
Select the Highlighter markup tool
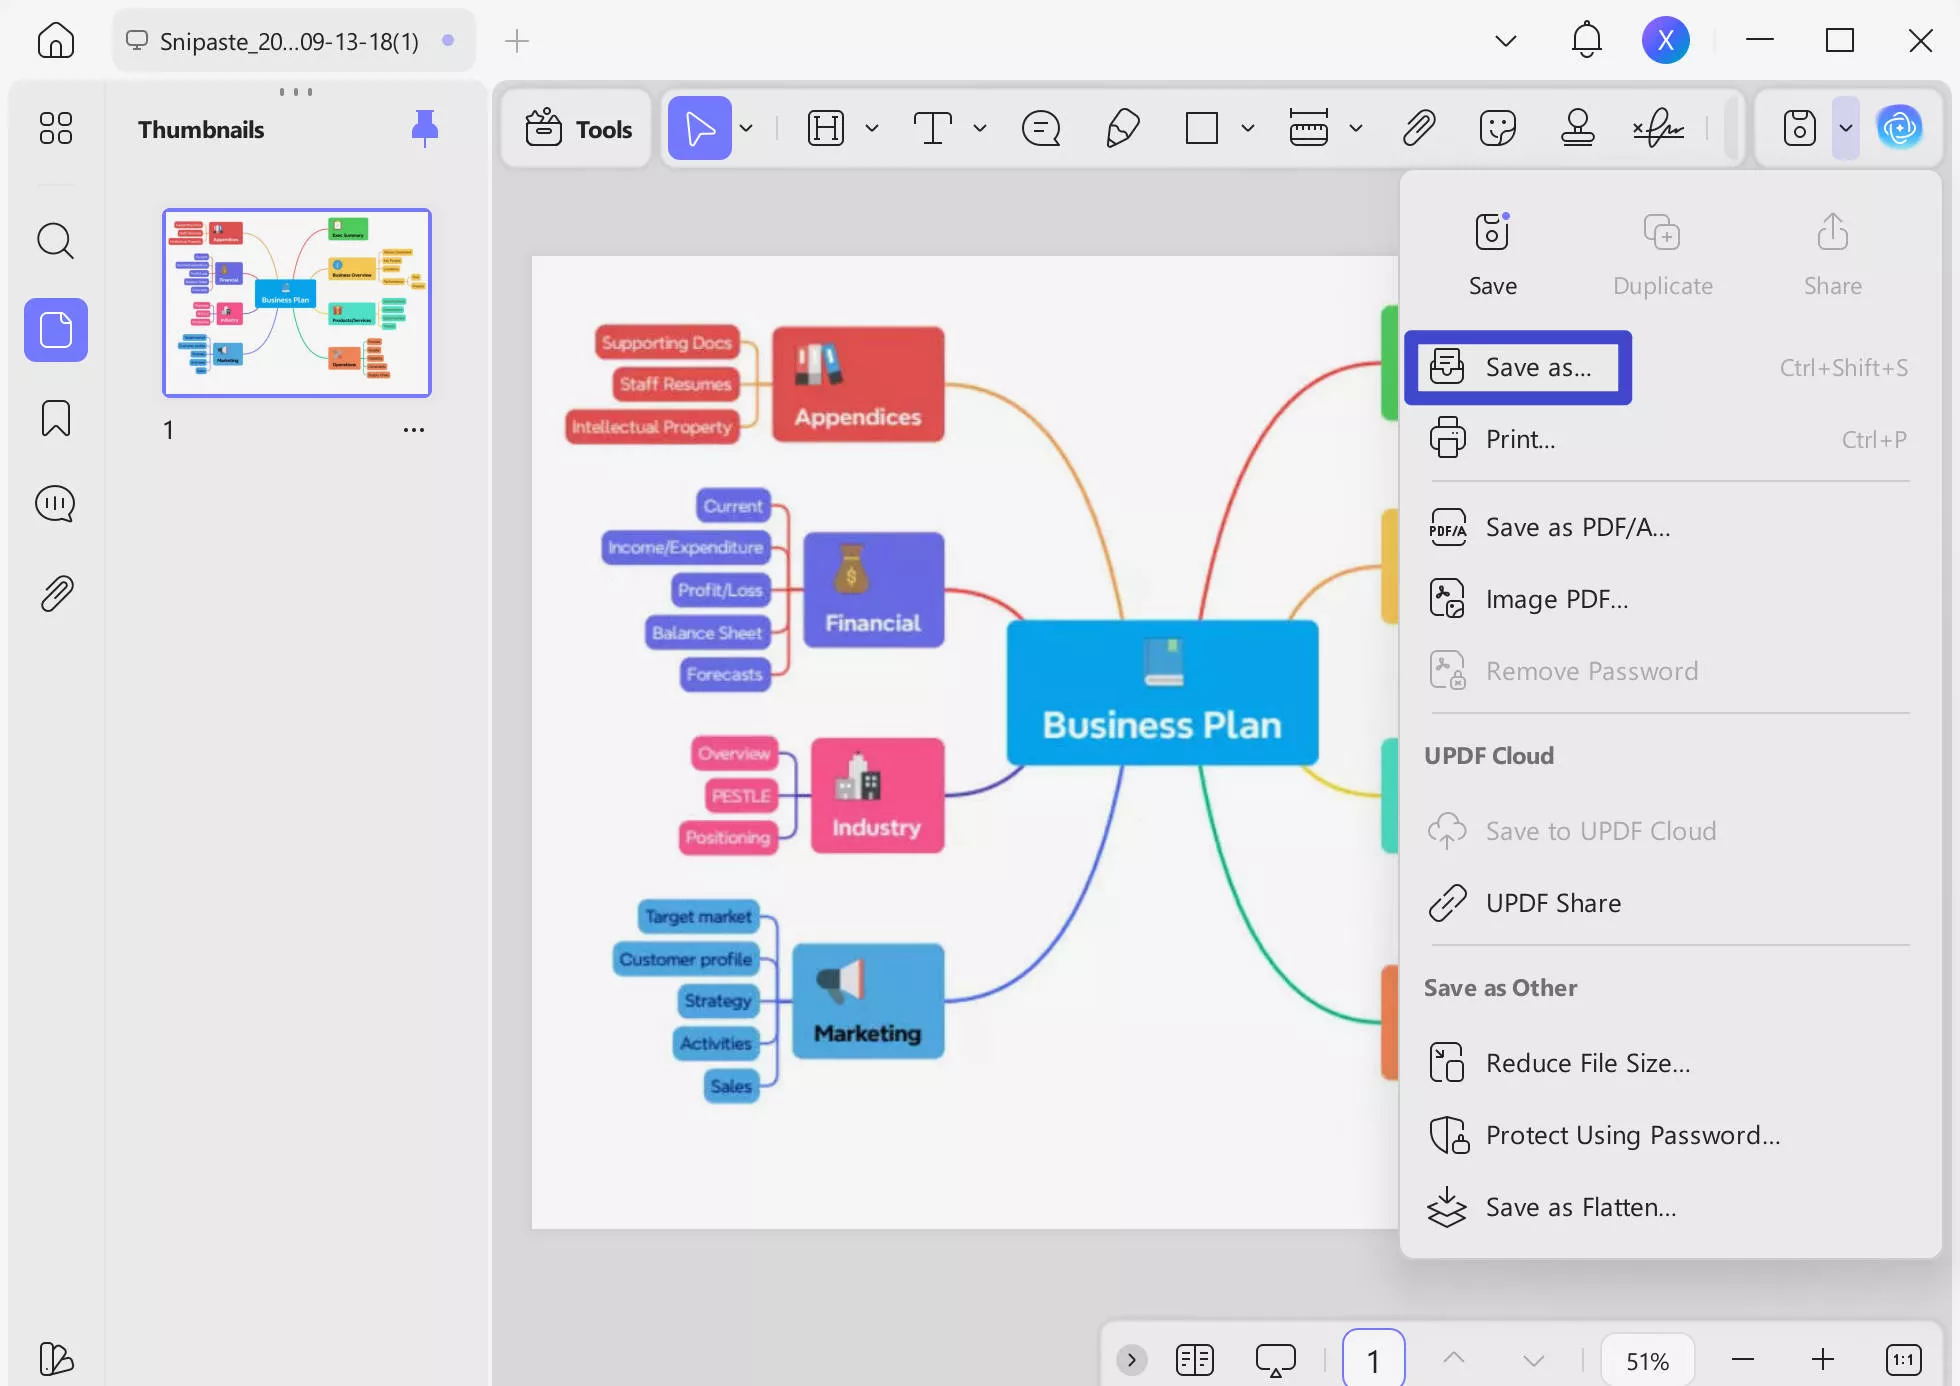click(1123, 128)
